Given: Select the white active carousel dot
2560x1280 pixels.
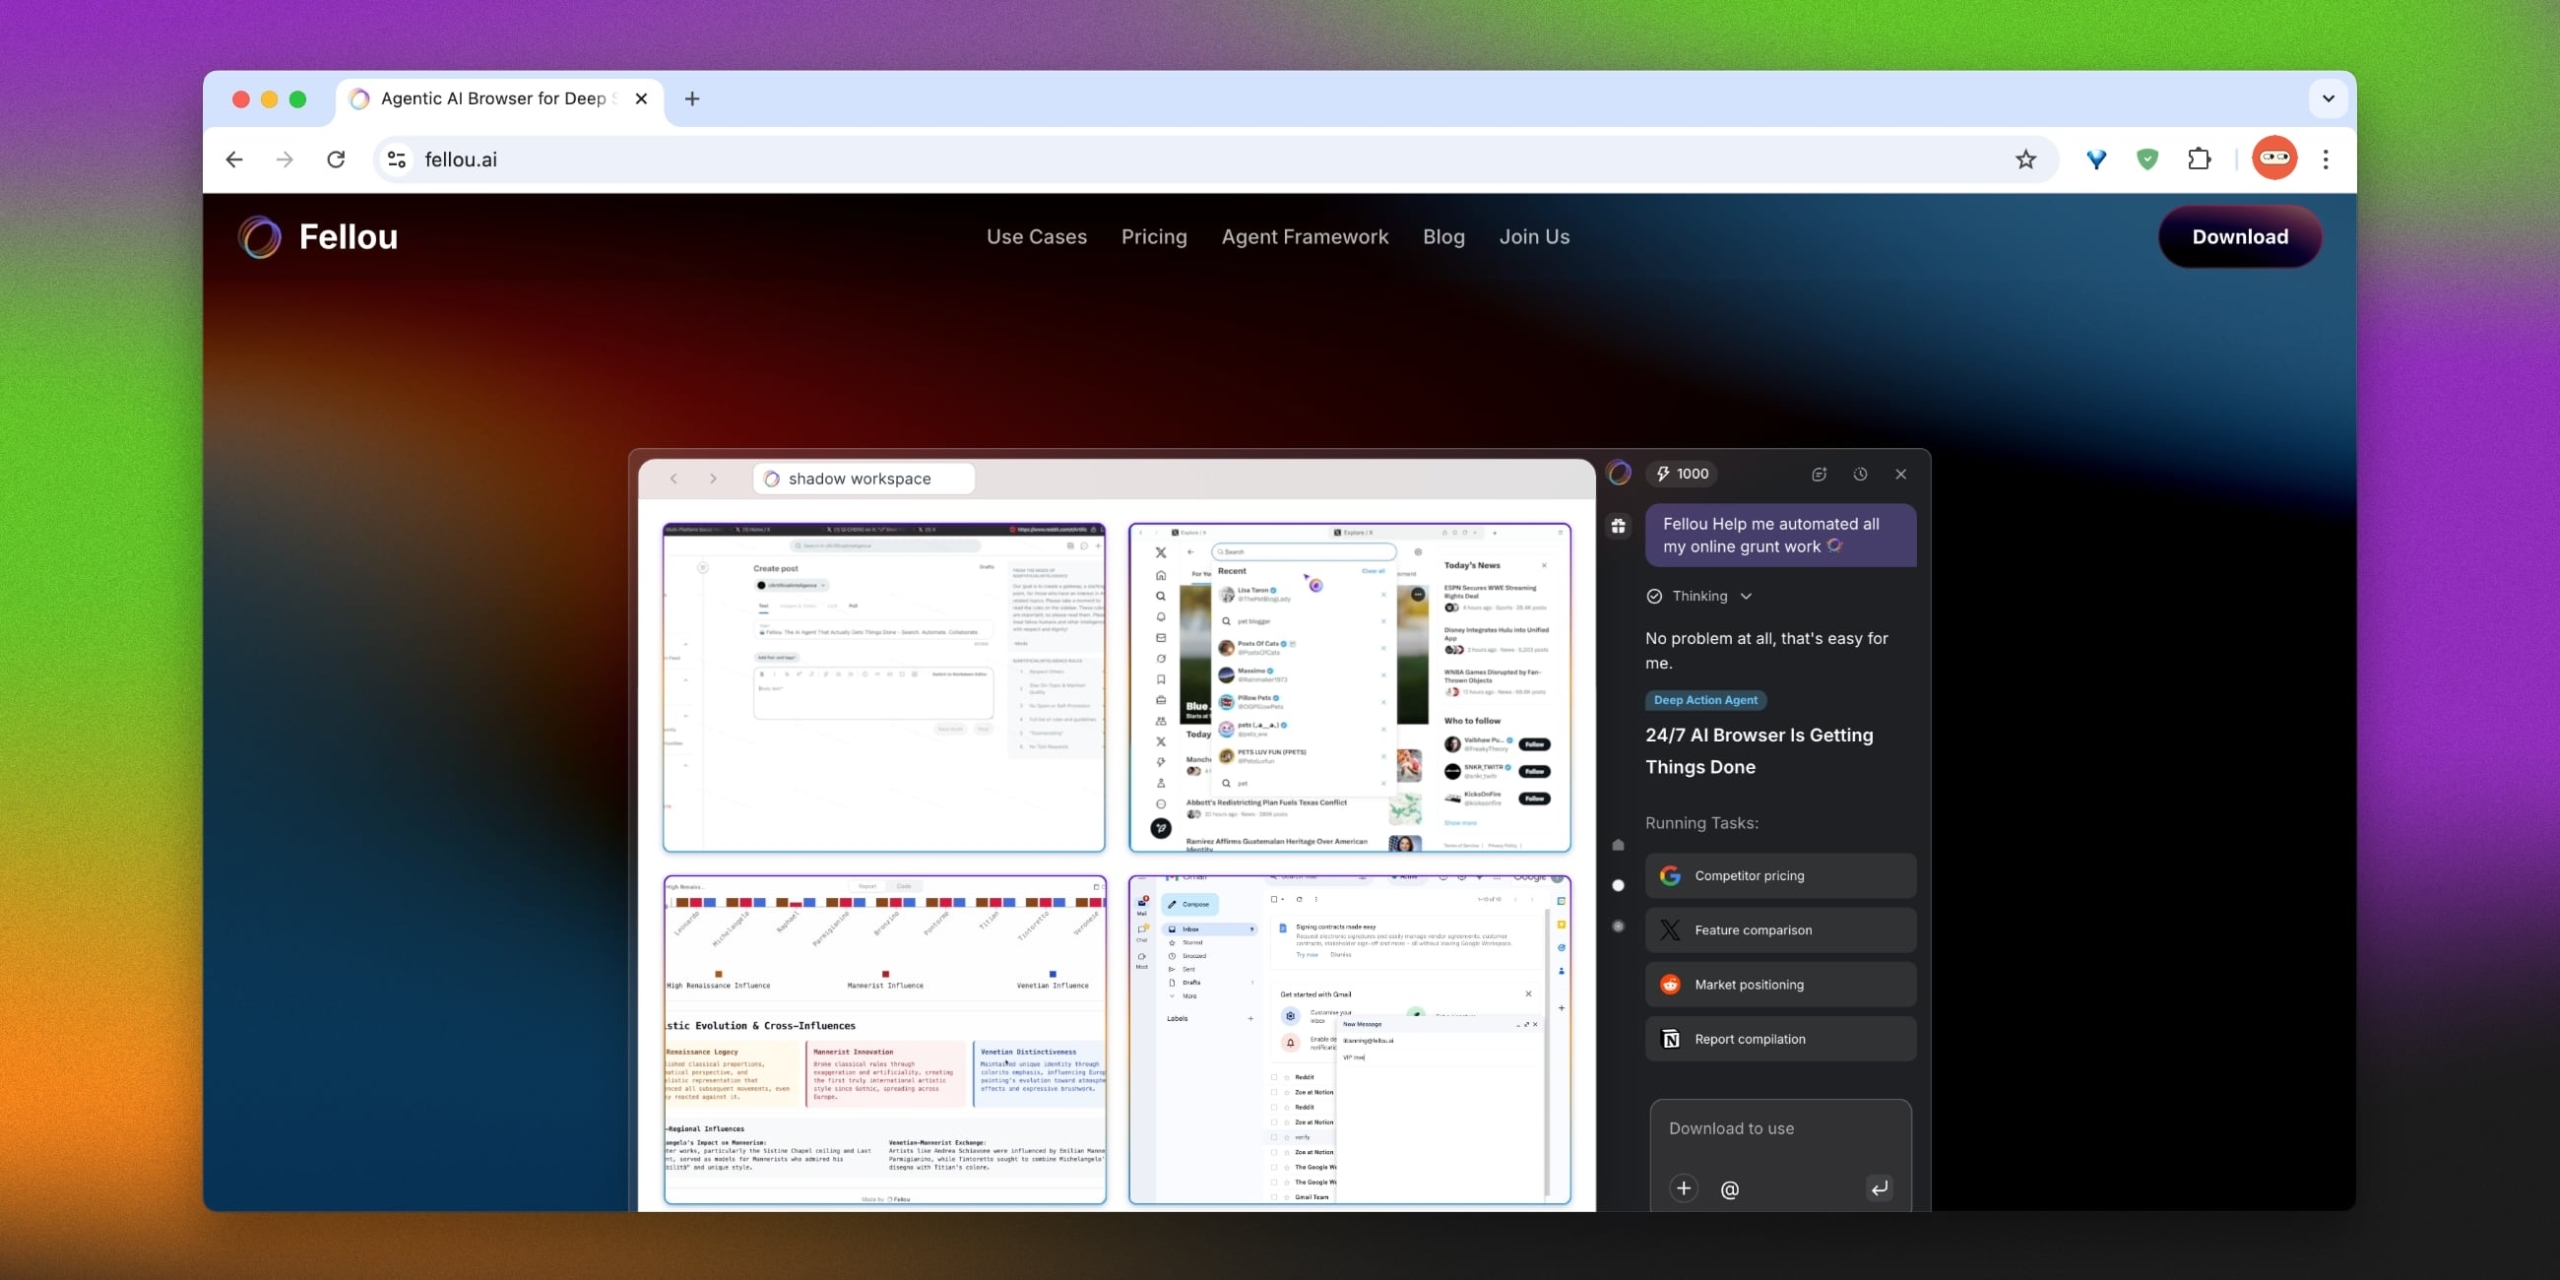Looking at the screenshot, I should pos(1618,886).
